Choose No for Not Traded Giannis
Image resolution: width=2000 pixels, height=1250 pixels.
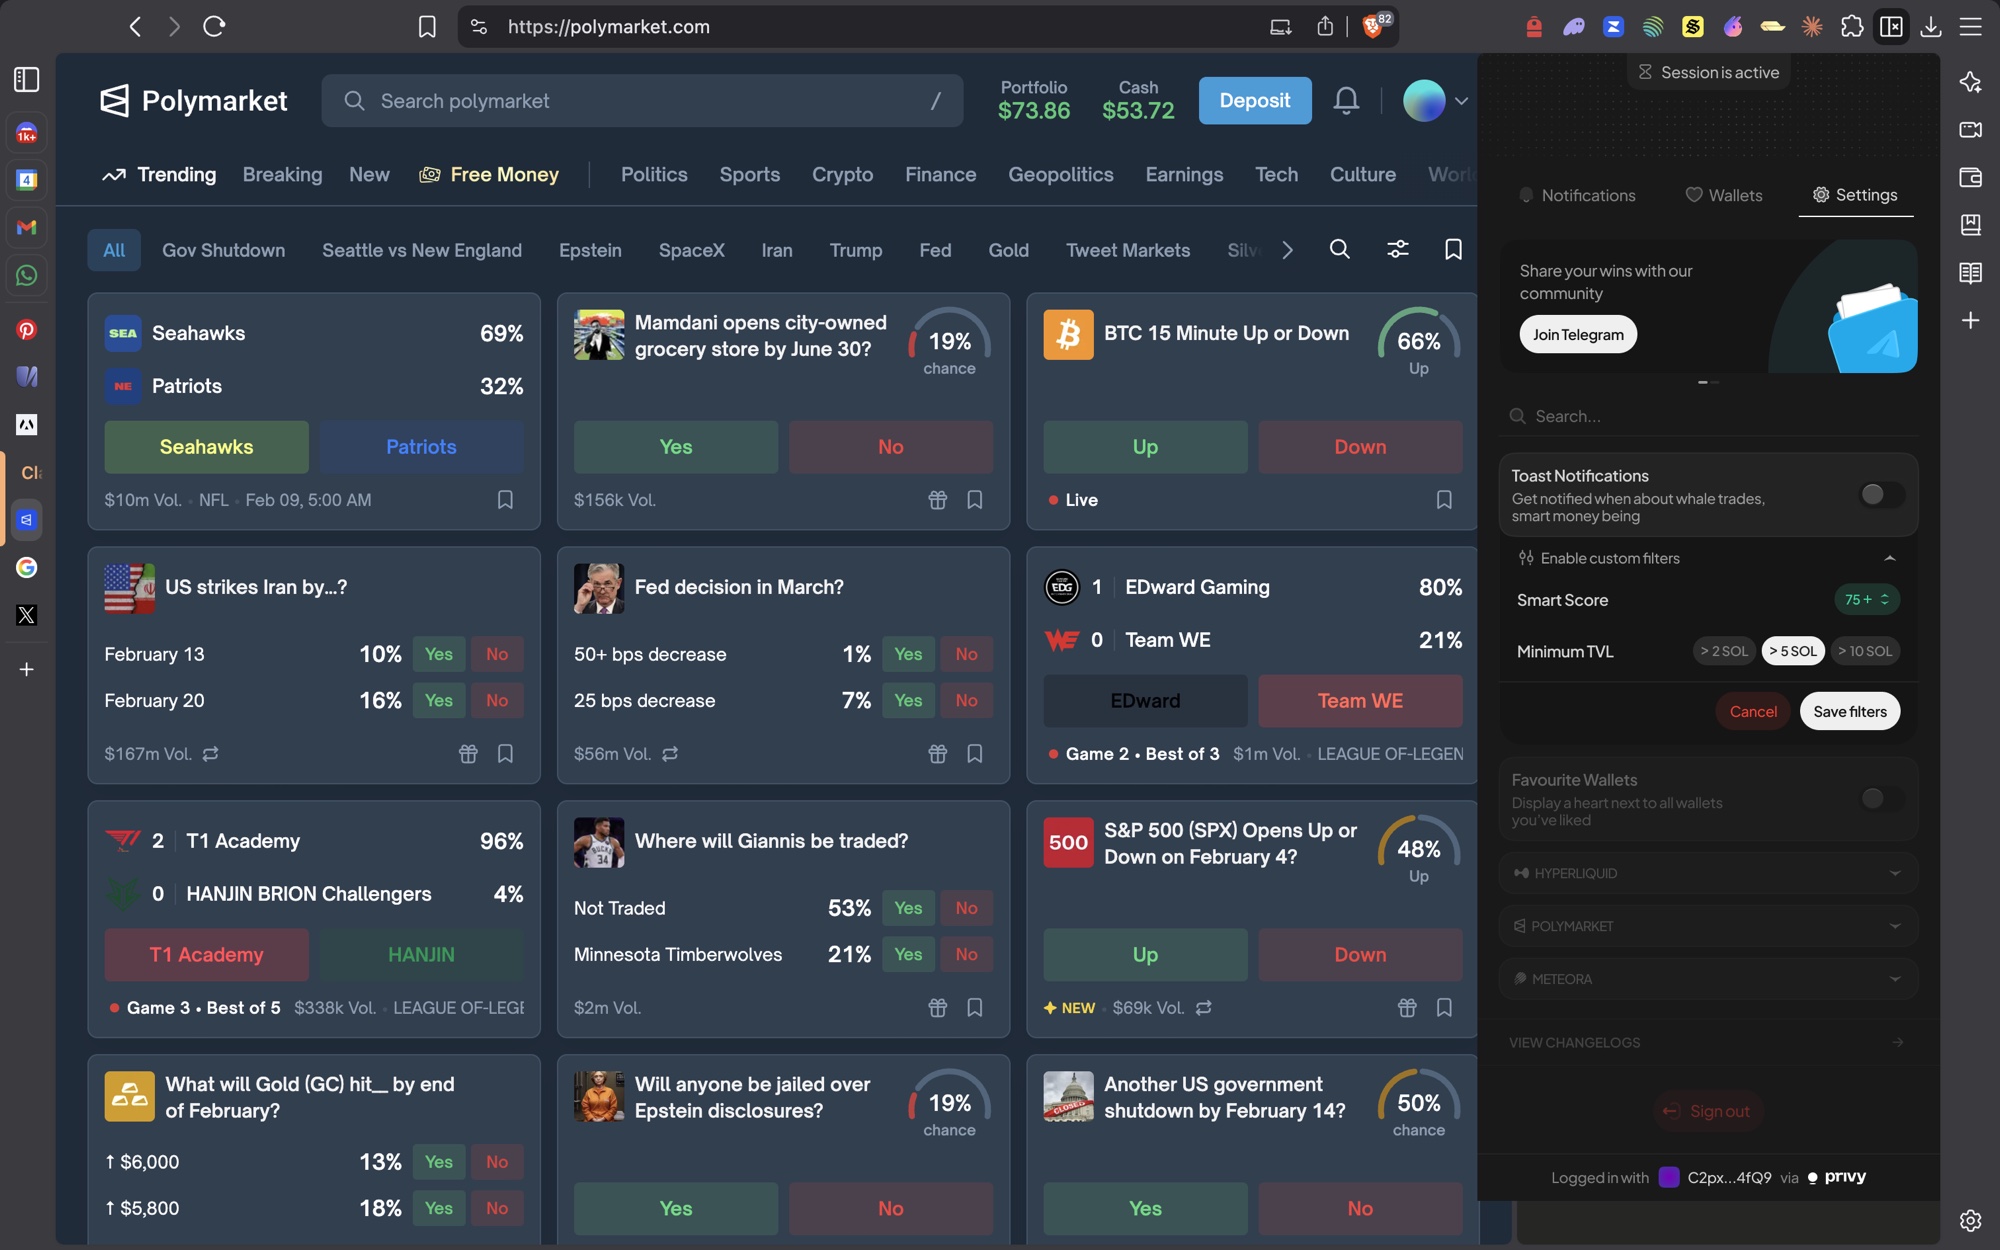click(x=966, y=908)
